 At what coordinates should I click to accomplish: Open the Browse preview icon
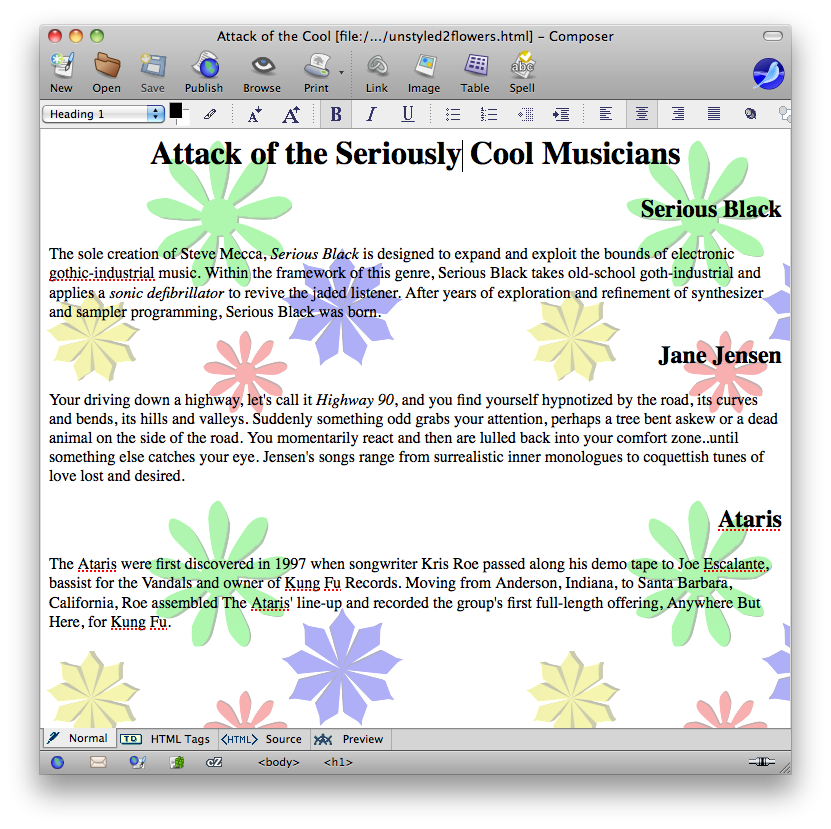[x=262, y=72]
